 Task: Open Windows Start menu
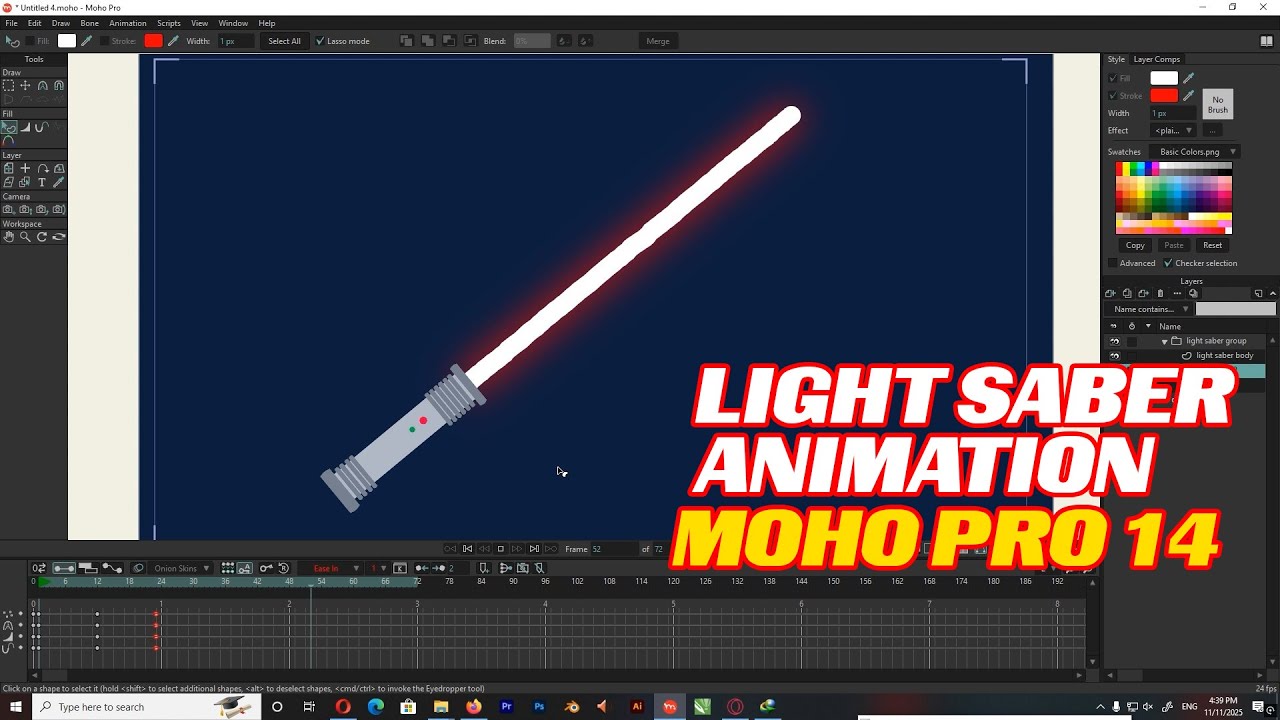tap(16, 707)
